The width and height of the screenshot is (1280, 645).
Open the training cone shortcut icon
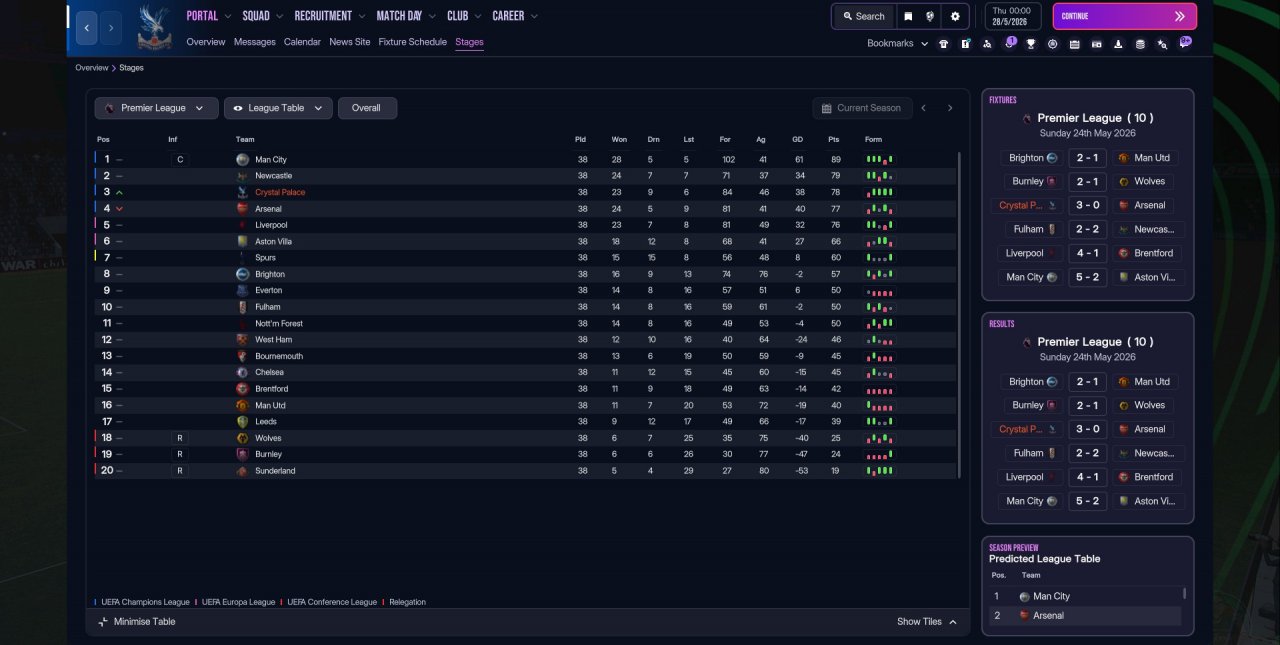point(1118,44)
